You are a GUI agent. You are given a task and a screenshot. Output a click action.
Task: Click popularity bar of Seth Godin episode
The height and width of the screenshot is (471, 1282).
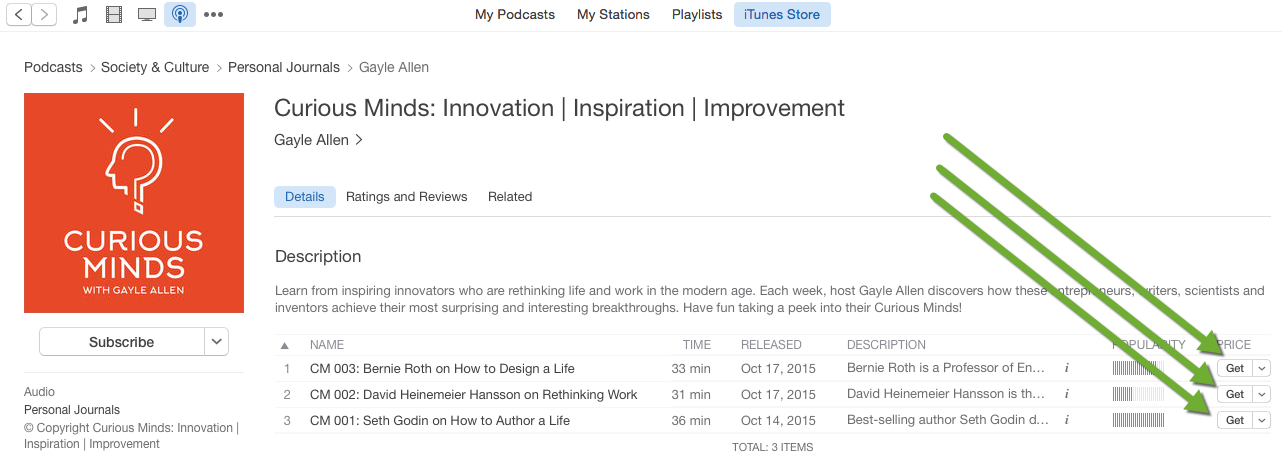point(1138,420)
